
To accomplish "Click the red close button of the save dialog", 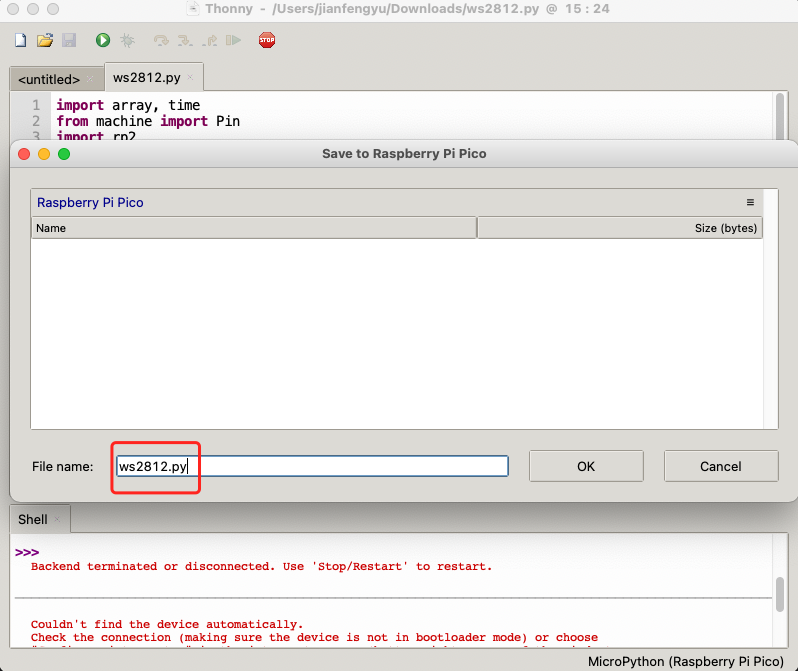I will 24,154.
